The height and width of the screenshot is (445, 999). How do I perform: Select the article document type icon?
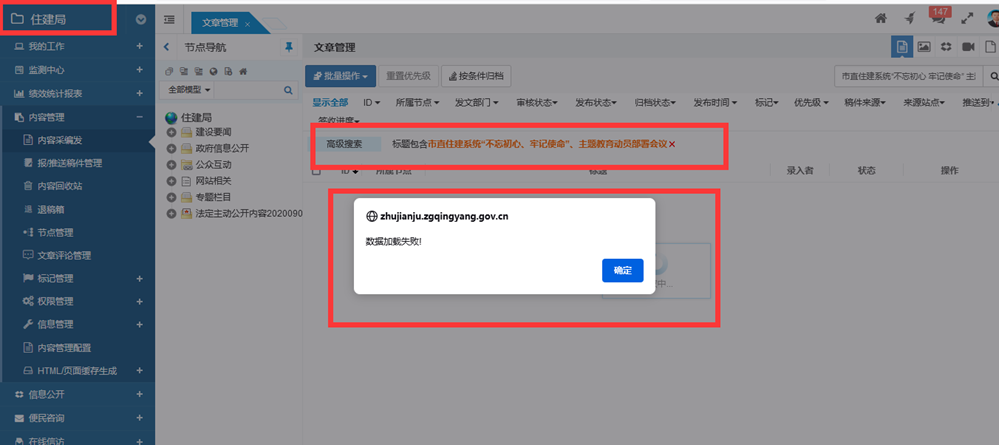point(902,47)
